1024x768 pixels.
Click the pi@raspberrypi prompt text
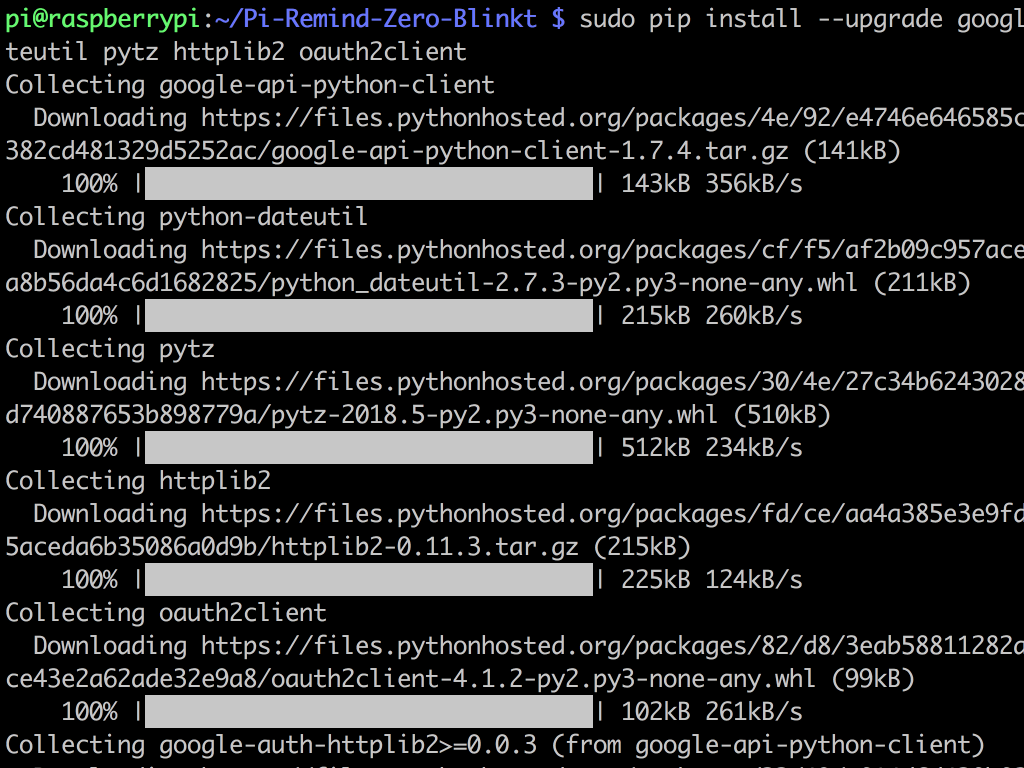point(103,19)
